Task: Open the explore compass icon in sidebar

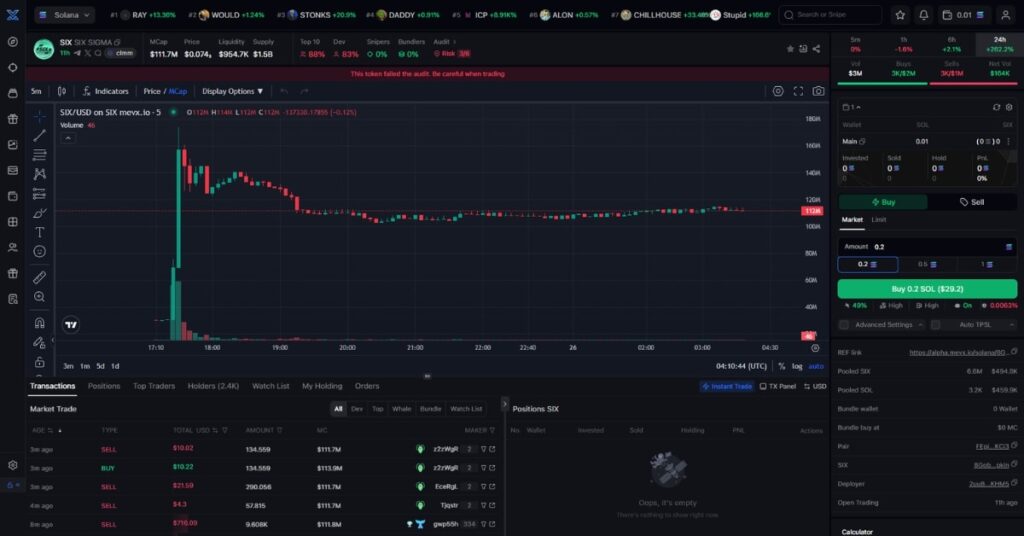Action: [12, 42]
